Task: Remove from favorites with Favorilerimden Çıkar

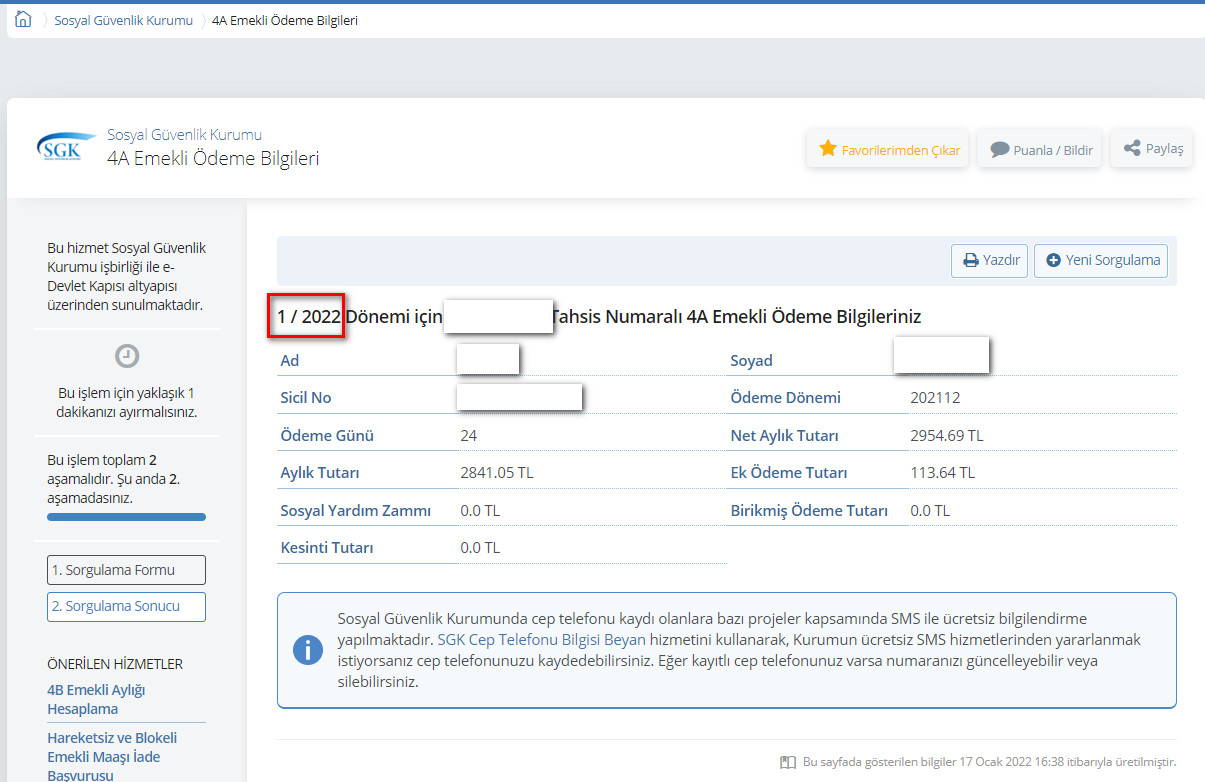Action: point(888,150)
